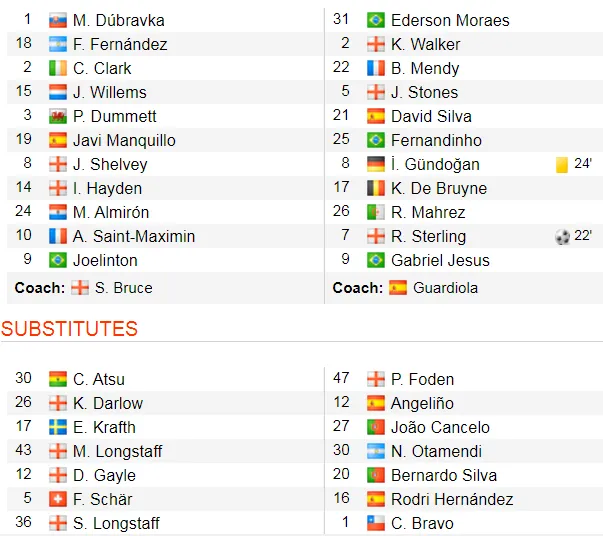Viewport: 603px width, 536px height.
Task: Select coach S. Bruce name
Action: pyautogui.click(x=124, y=288)
